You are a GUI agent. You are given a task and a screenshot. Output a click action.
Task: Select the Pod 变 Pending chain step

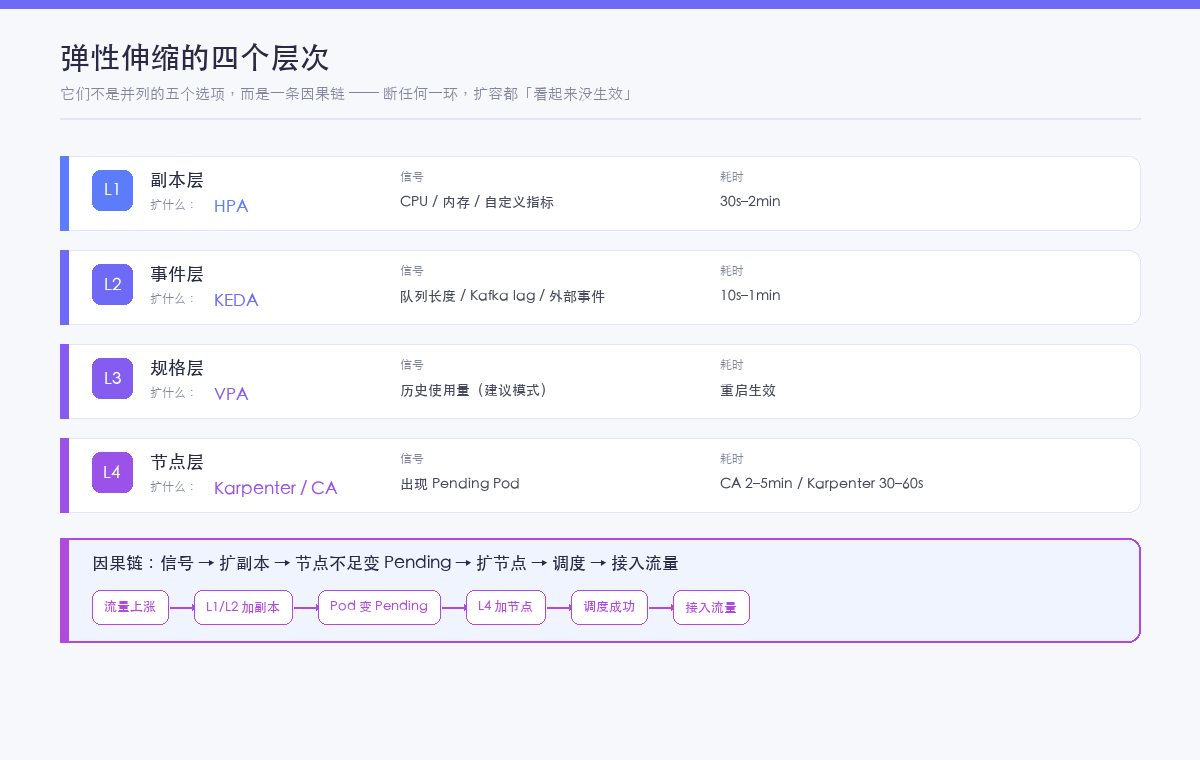coord(379,607)
